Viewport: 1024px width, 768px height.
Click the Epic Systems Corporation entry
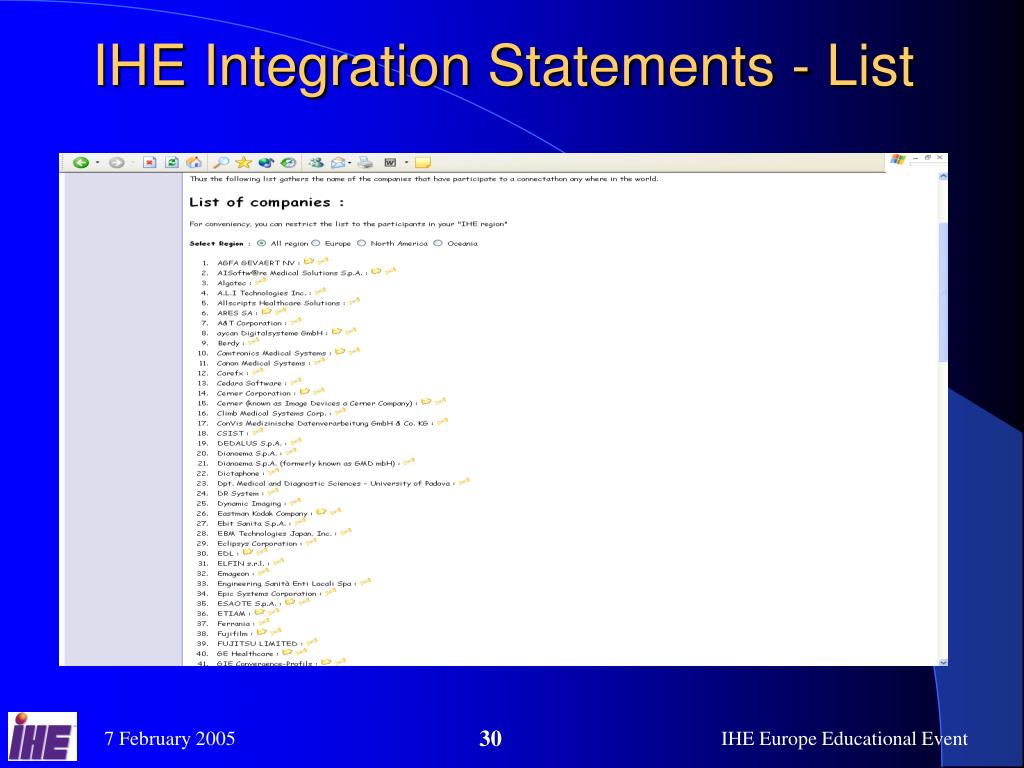click(267, 594)
